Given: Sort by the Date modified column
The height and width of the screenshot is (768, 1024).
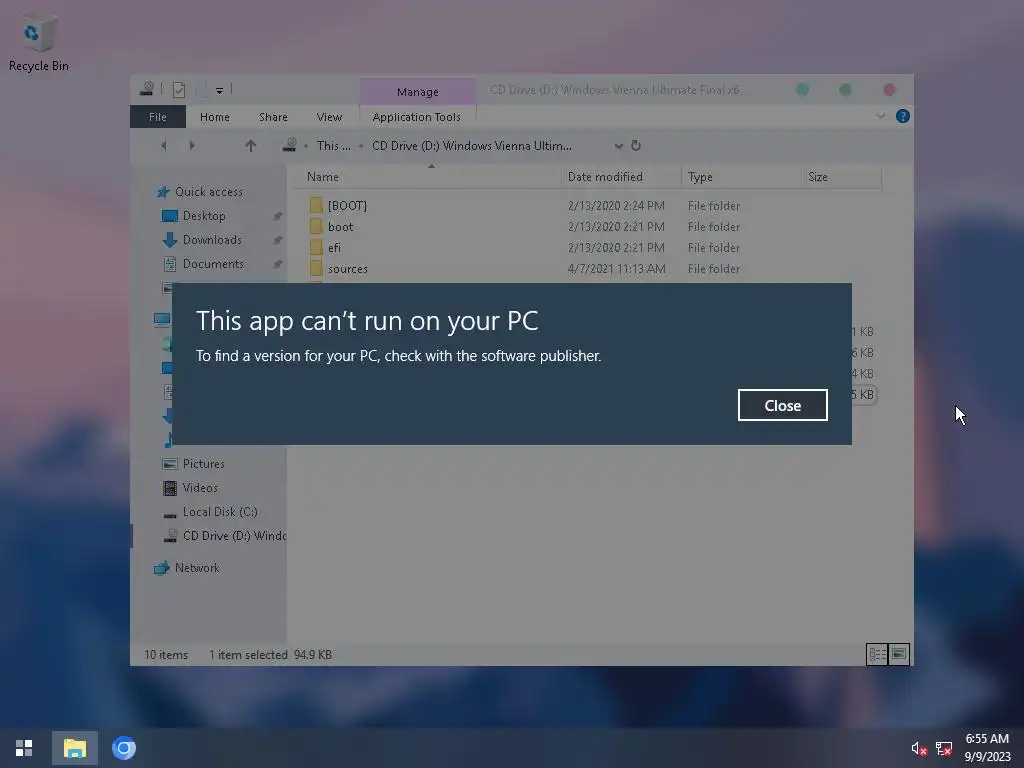Looking at the screenshot, I should (x=620, y=177).
